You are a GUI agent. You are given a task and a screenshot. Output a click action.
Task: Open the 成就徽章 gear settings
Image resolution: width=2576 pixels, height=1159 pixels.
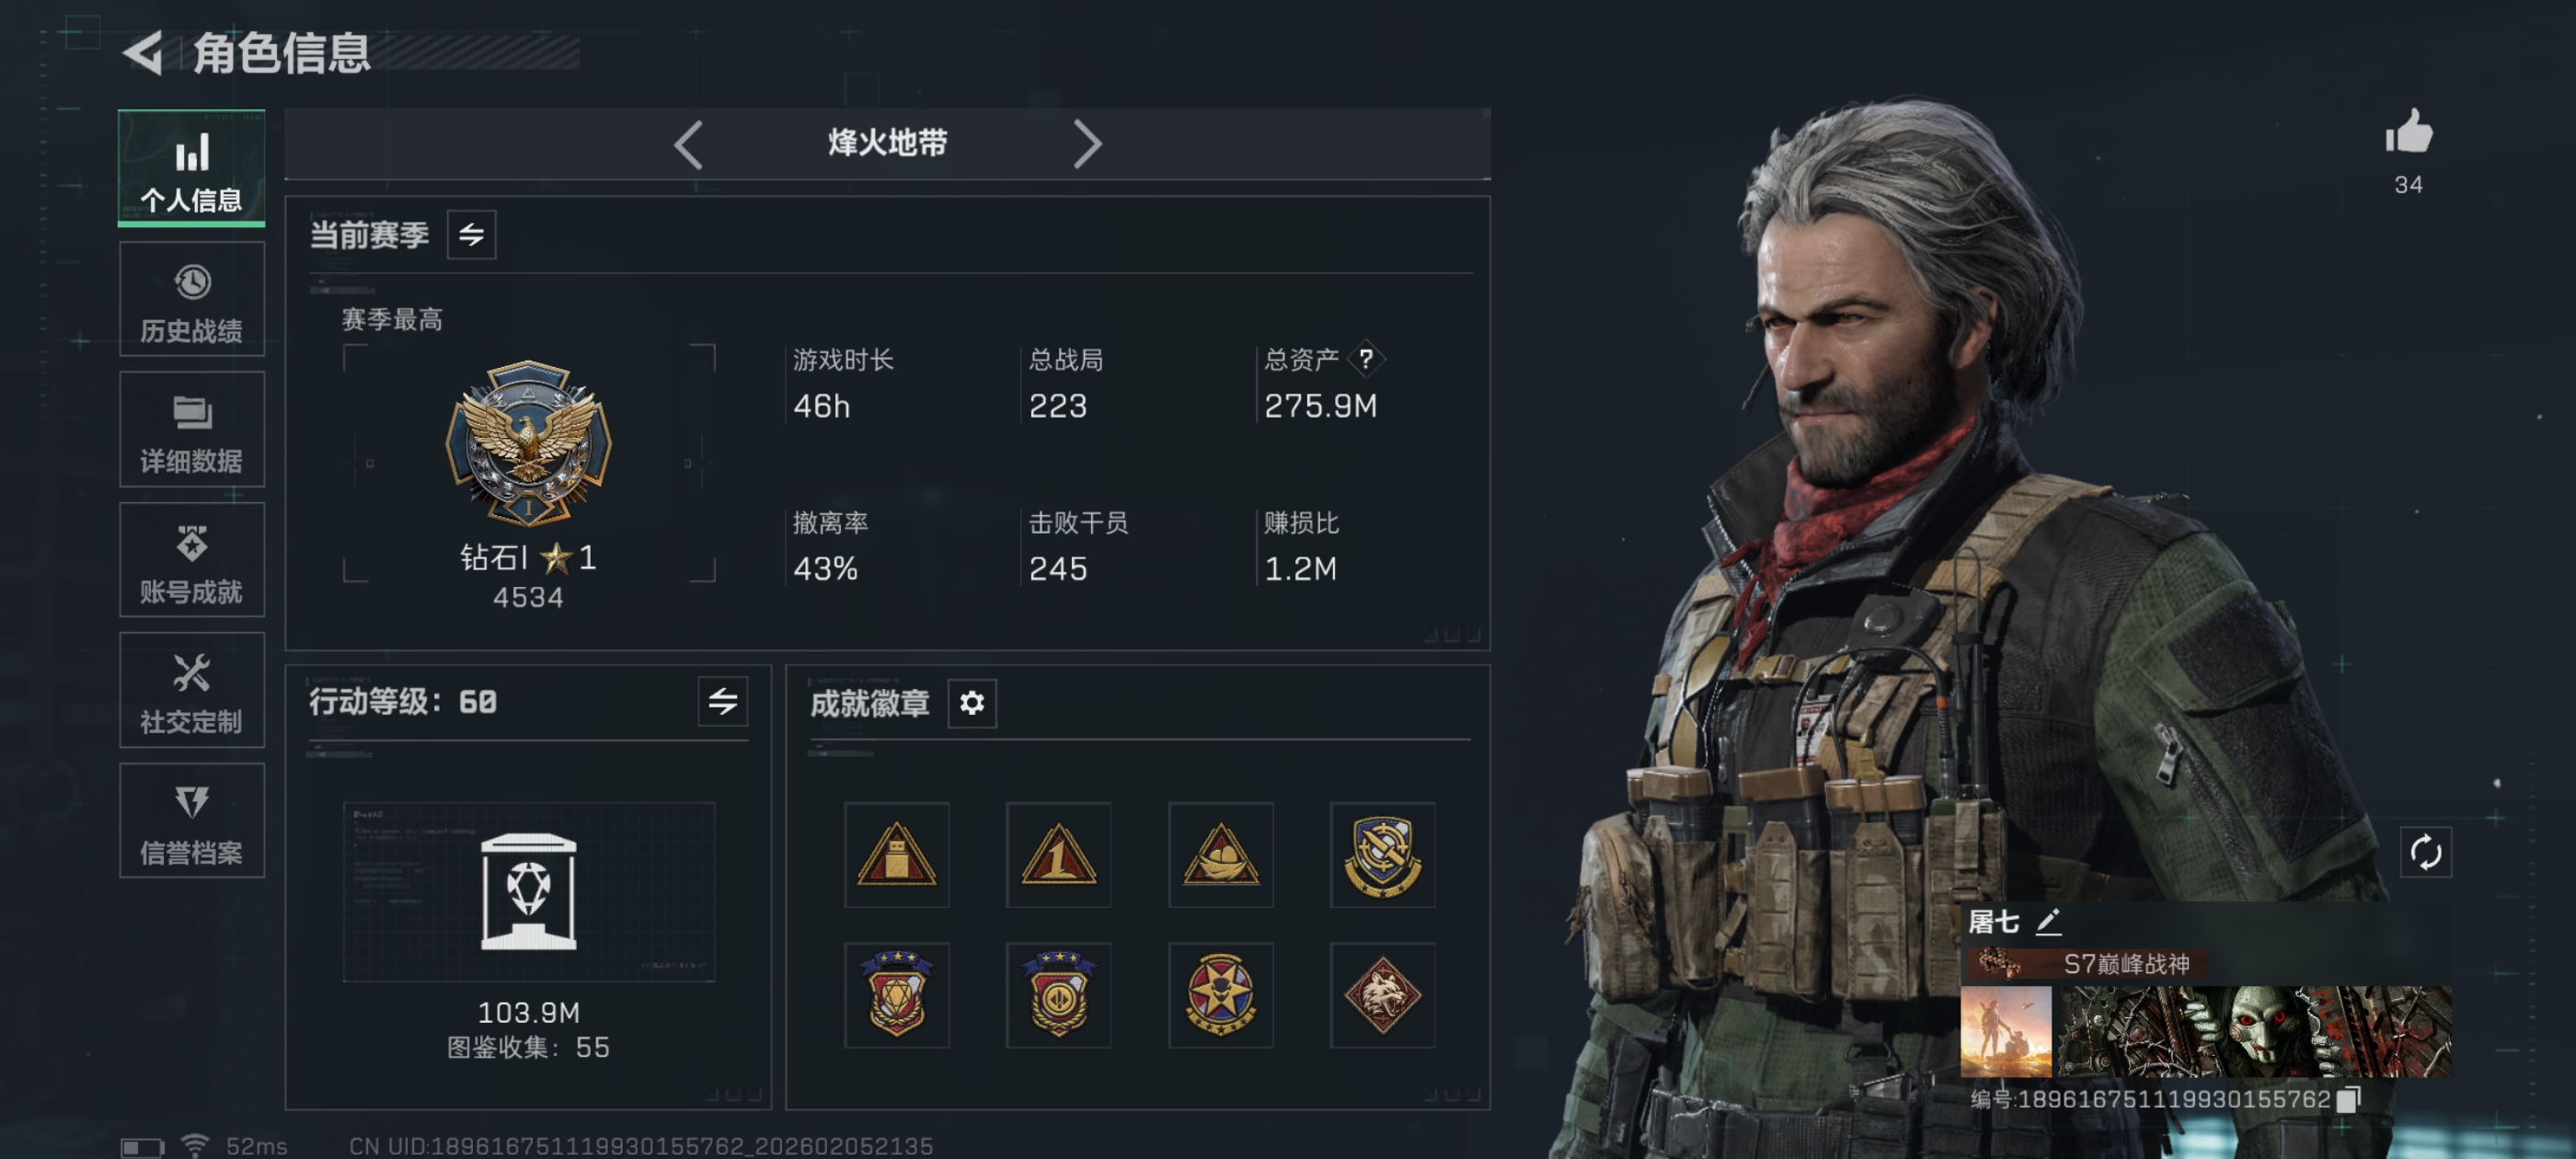pos(972,703)
